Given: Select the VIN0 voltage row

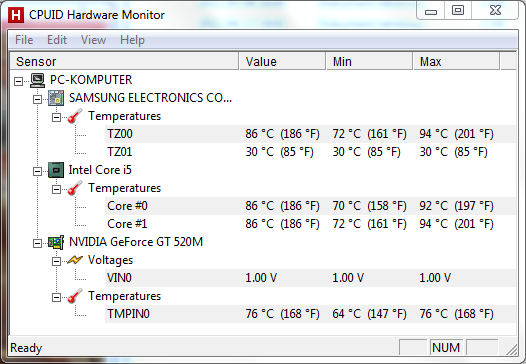Looking at the screenshot, I should point(310,278).
